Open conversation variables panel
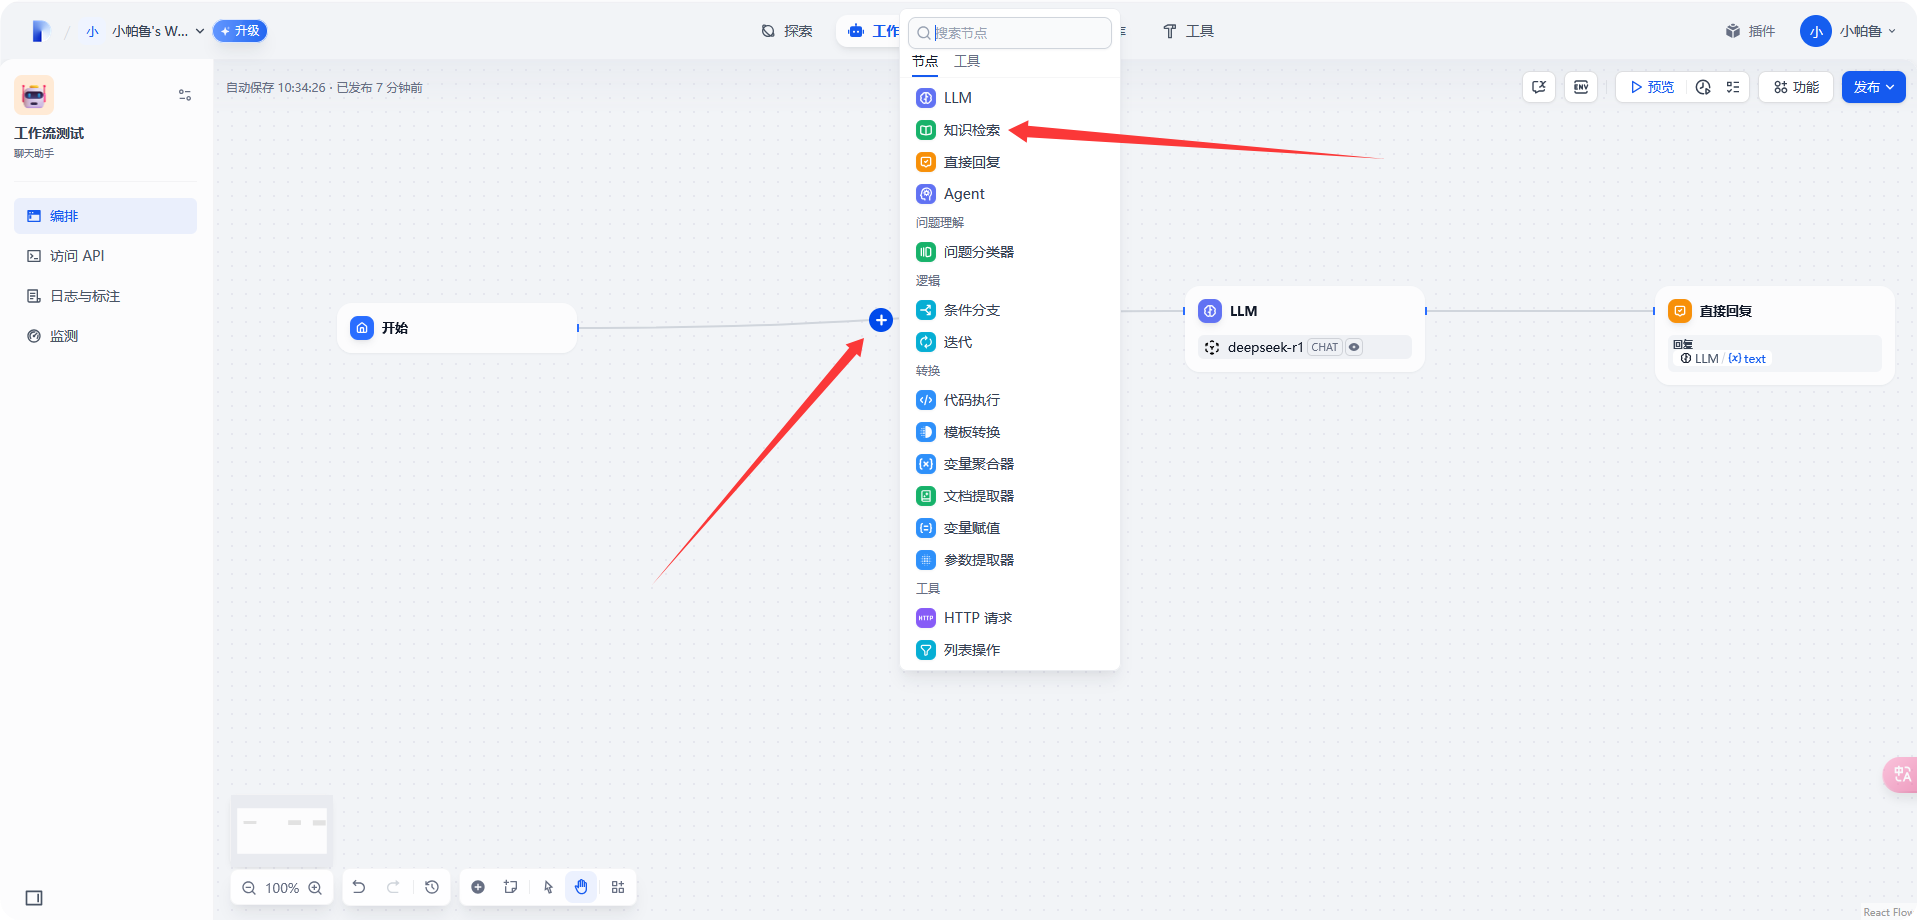This screenshot has width=1917, height=920. pyautogui.click(x=1539, y=87)
